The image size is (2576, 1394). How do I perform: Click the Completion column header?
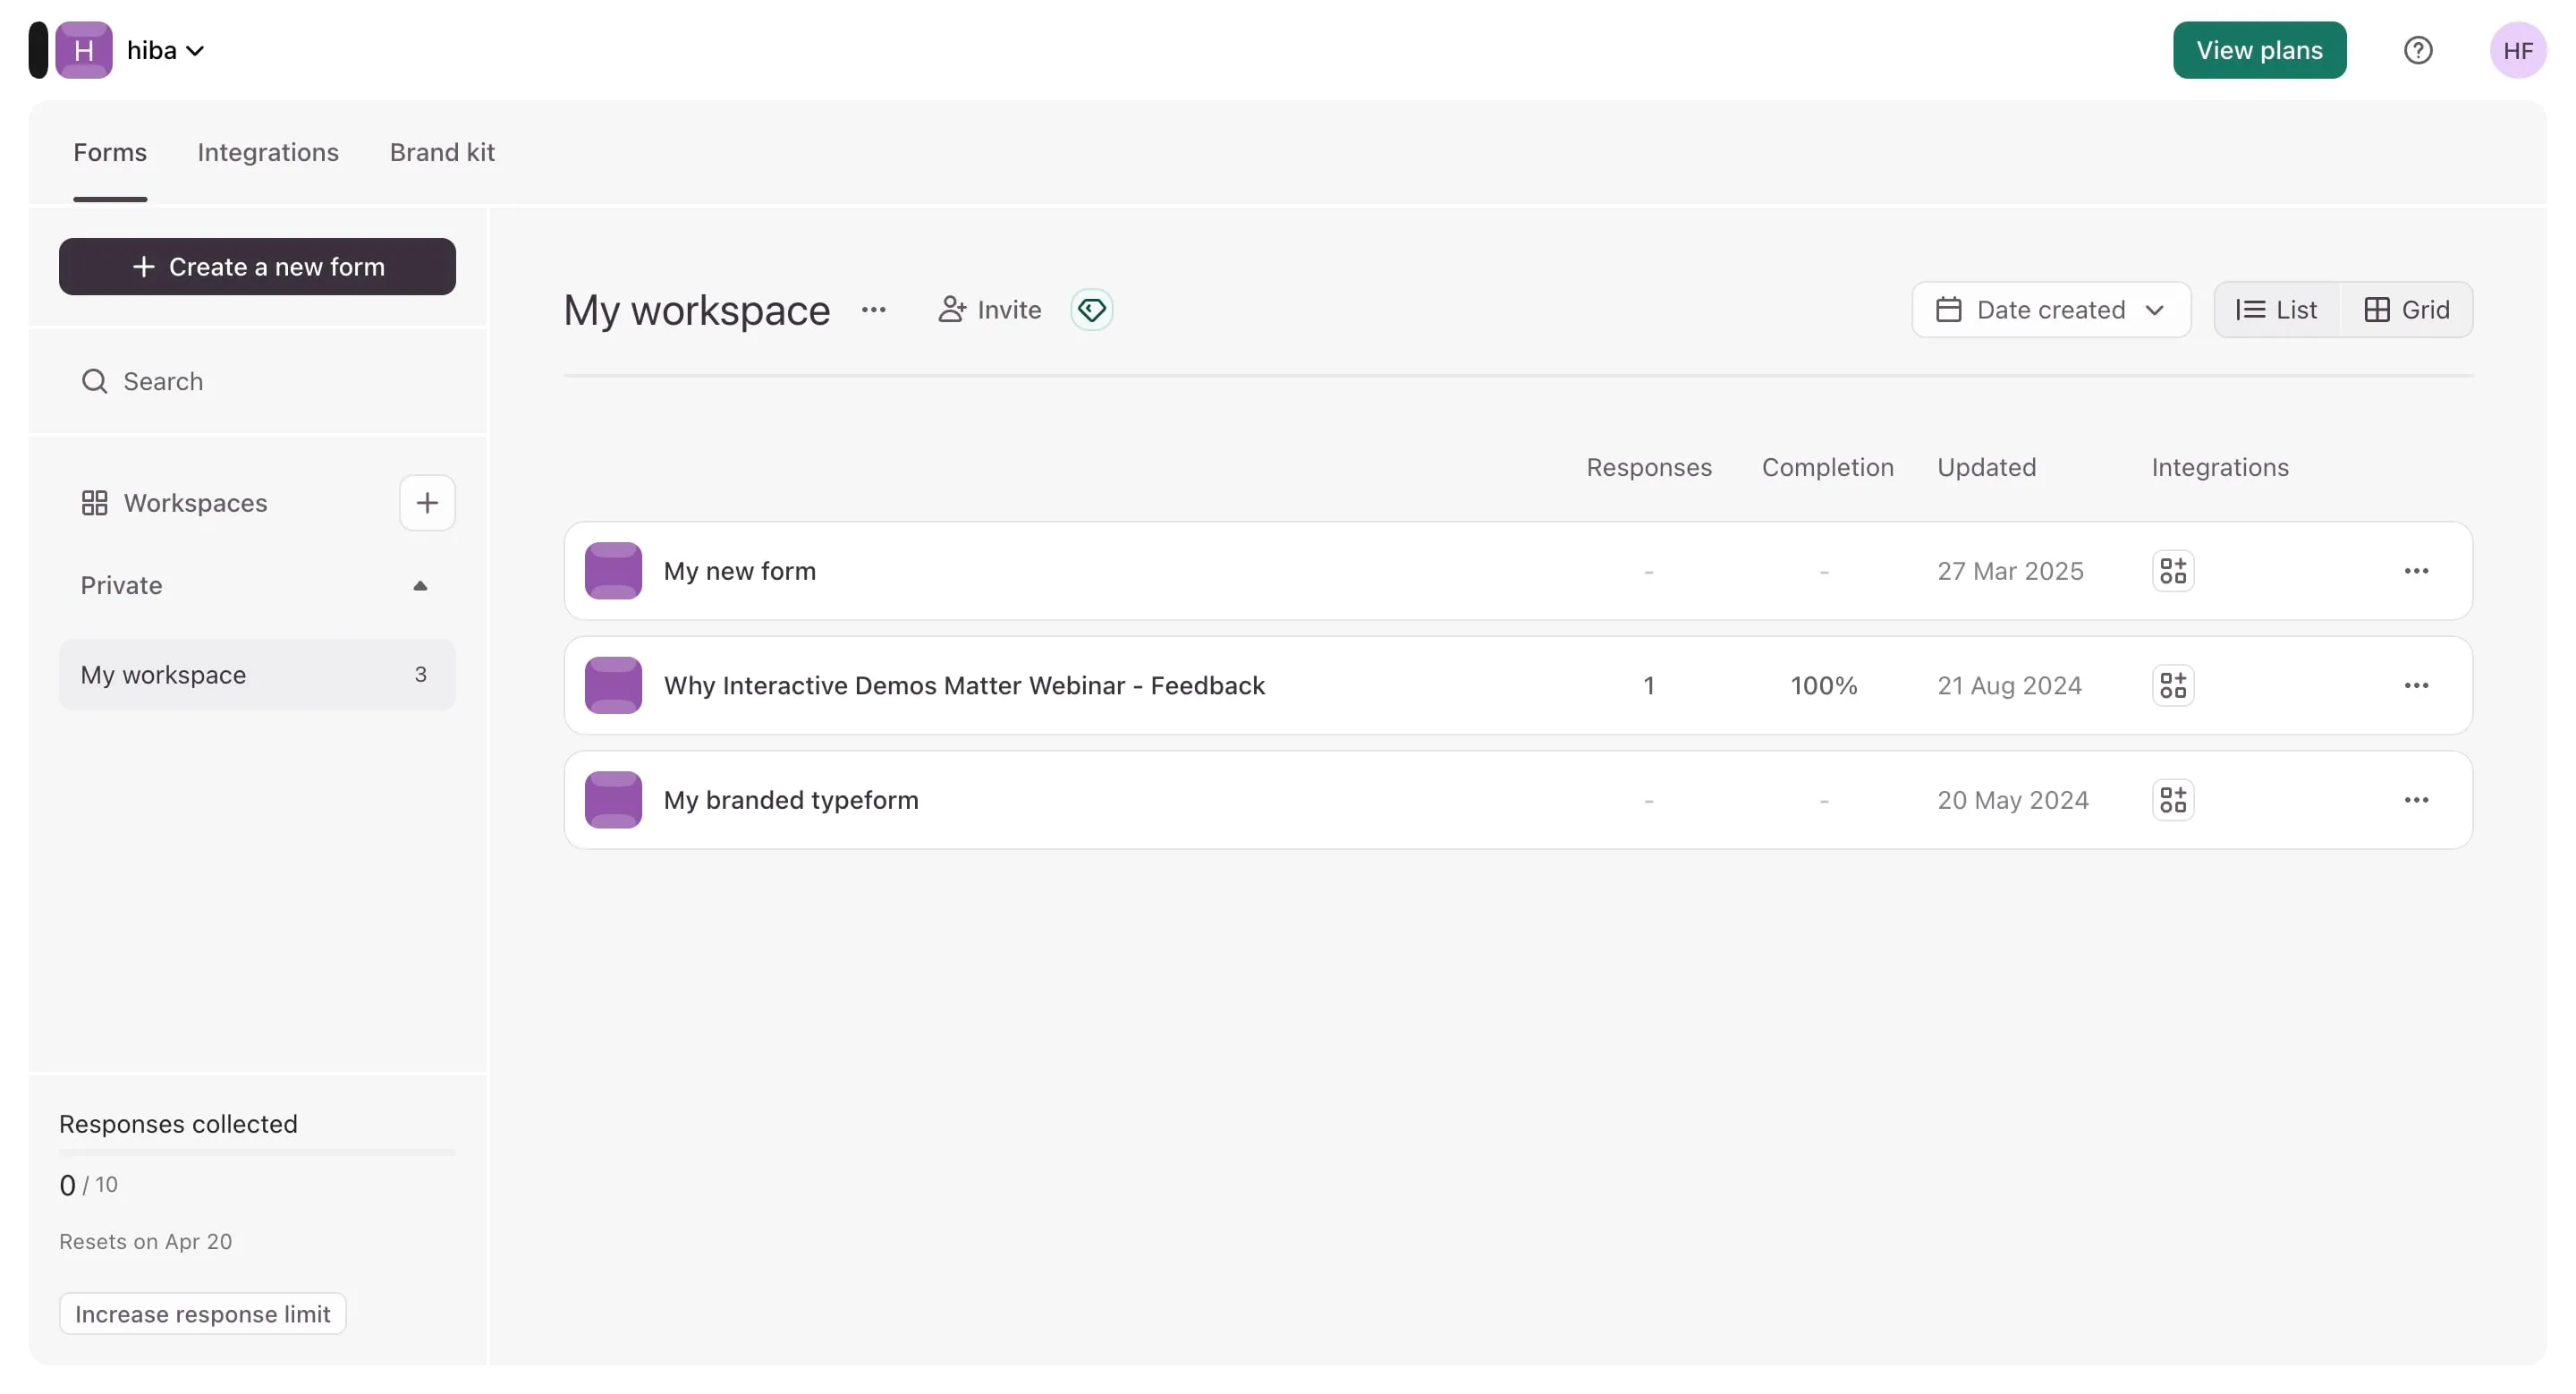click(1827, 467)
